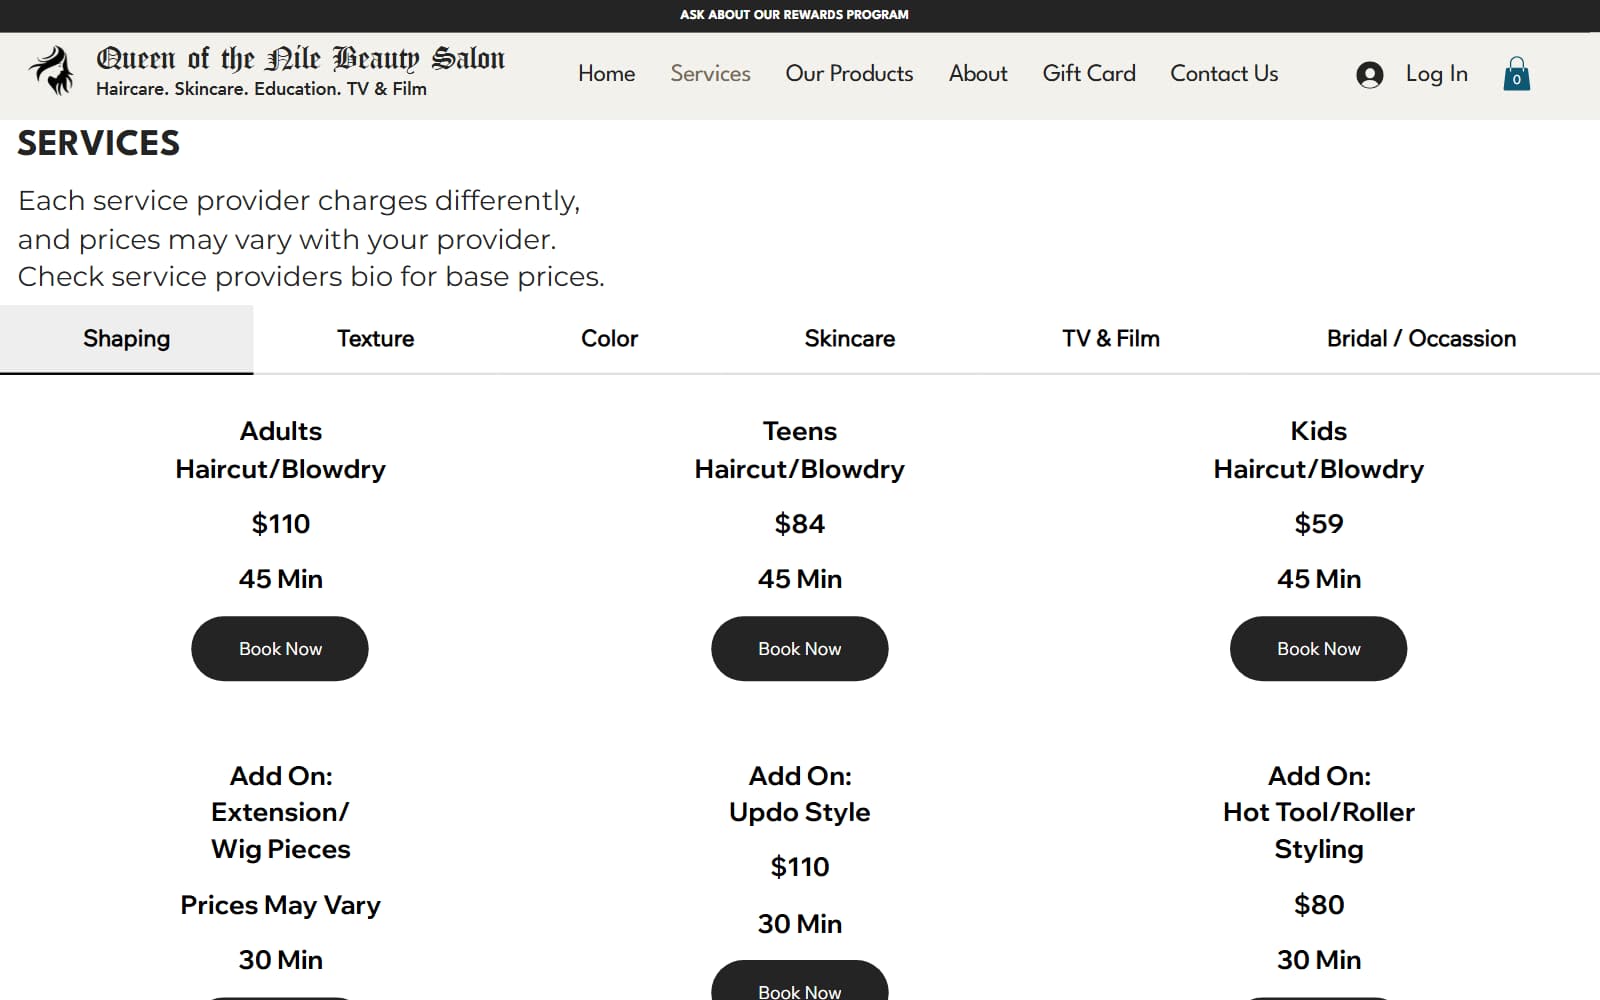1600x1000 pixels.
Task: Switch to the Texture tab
Action: click(375, 339)
